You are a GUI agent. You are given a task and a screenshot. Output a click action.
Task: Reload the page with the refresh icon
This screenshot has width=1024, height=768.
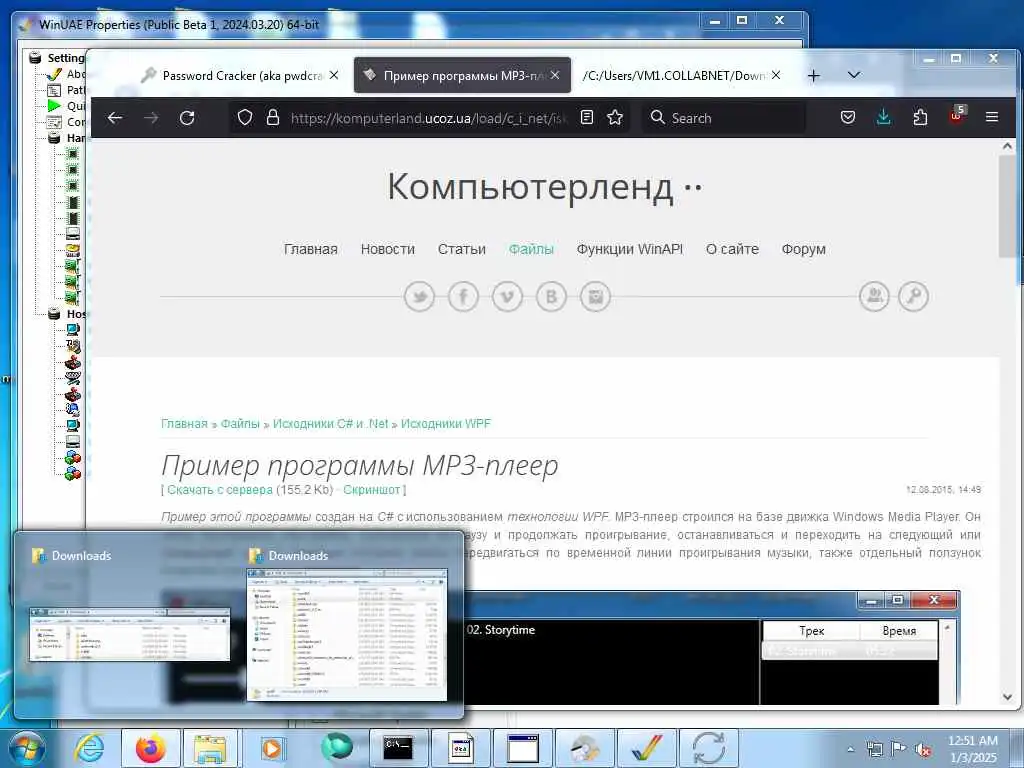click(x=187, y=118)
